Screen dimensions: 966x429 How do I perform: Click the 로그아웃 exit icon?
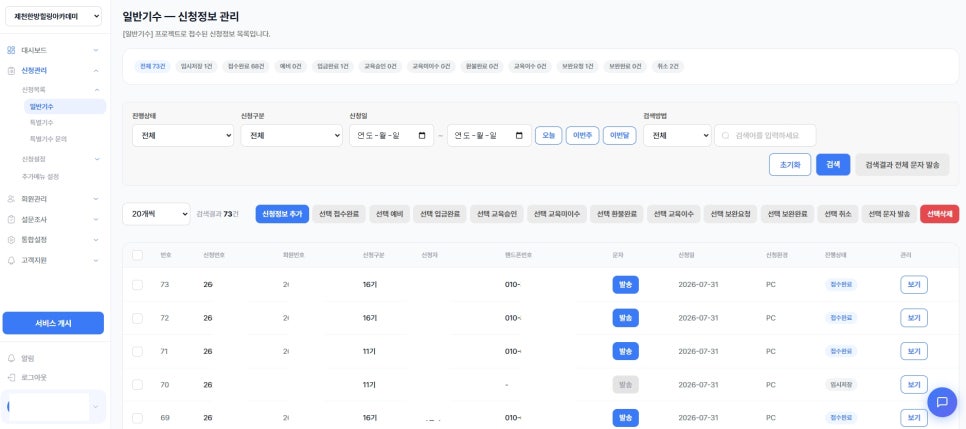(11, 377)
